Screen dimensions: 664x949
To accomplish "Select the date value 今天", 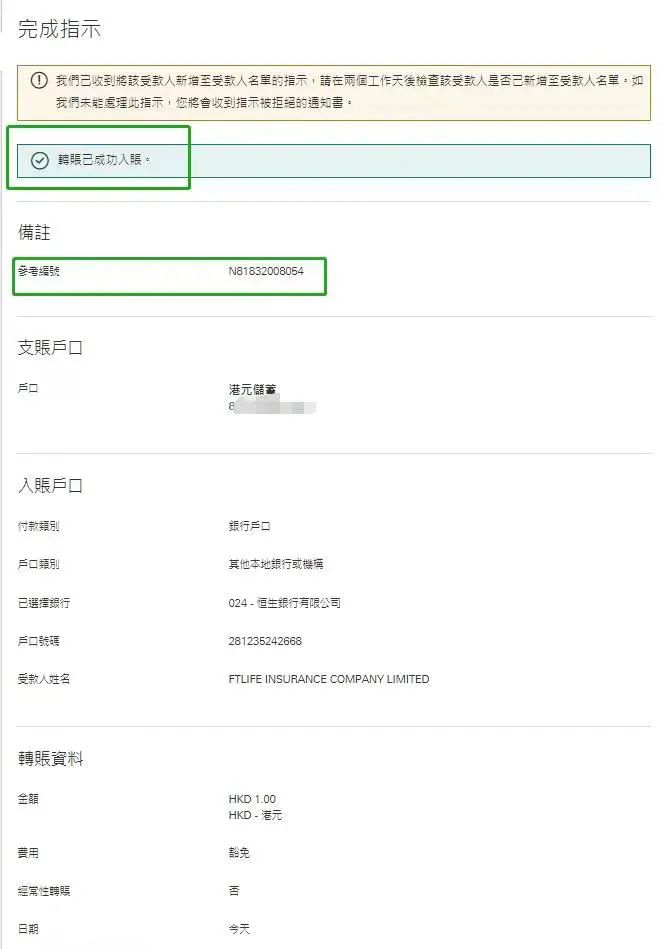I will (x=238, y=929).
